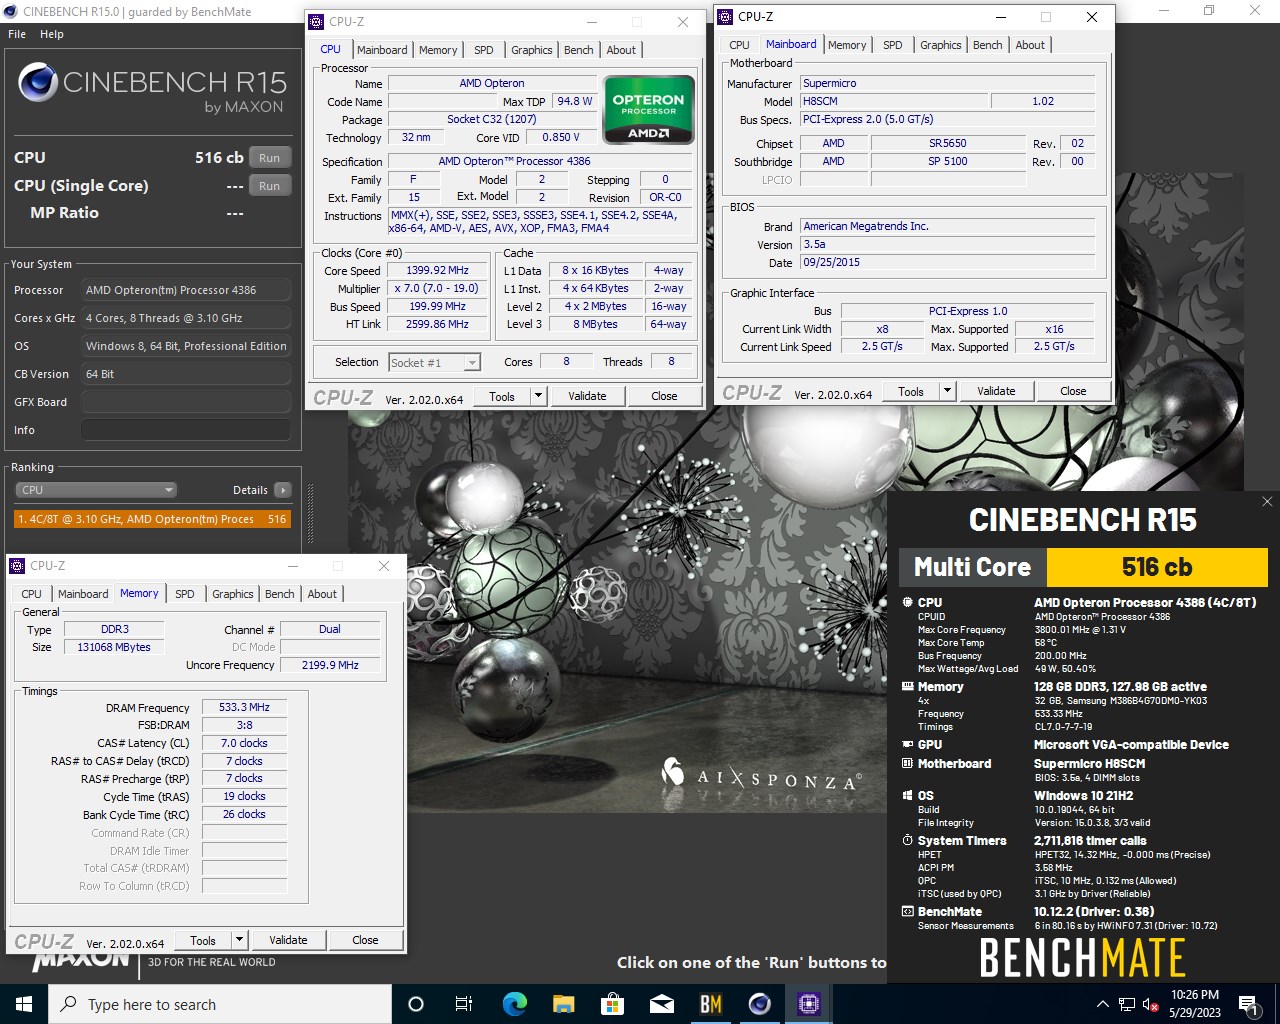Click Validate in the Mainboard window
1280x1024 pixels.
click(x=996, y=391)
